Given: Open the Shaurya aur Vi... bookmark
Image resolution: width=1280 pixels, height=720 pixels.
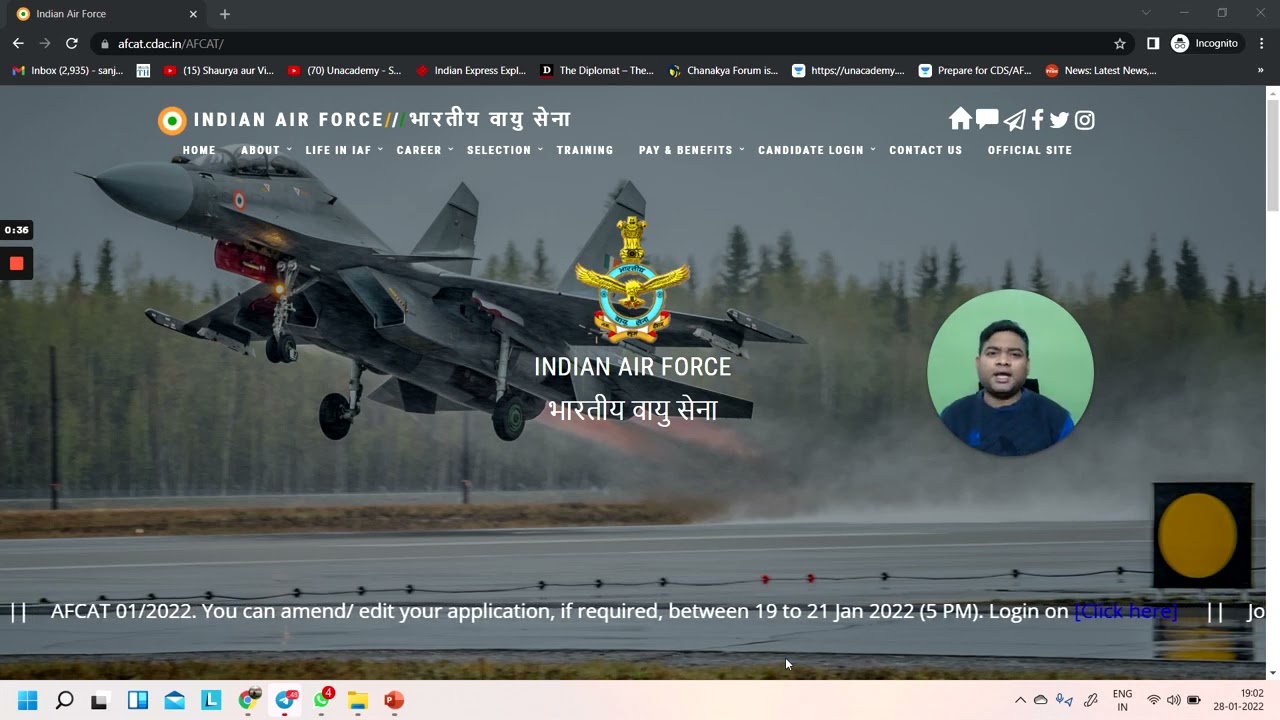Looking at the screenshot, I should [218, 70].
